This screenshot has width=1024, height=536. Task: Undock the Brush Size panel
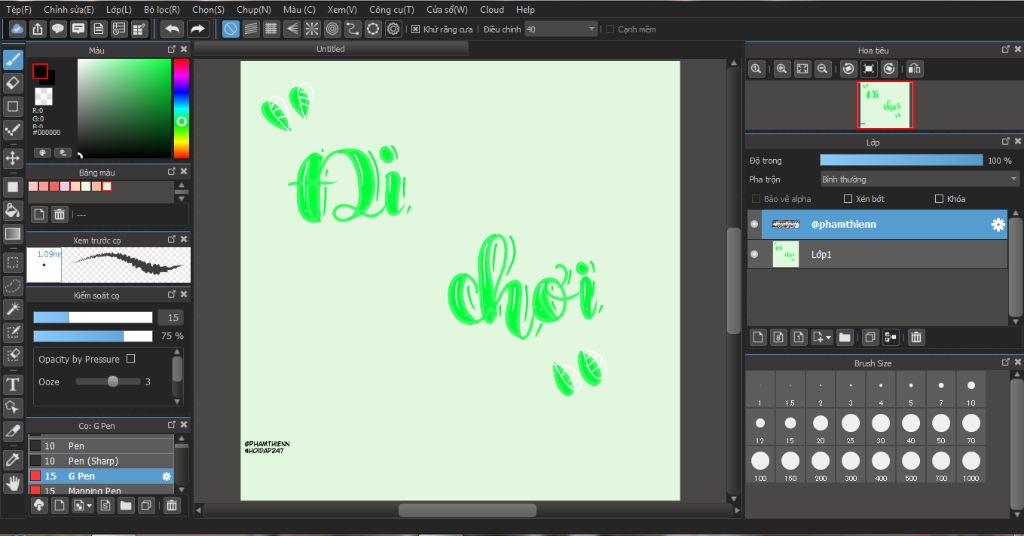(1005, 362)
